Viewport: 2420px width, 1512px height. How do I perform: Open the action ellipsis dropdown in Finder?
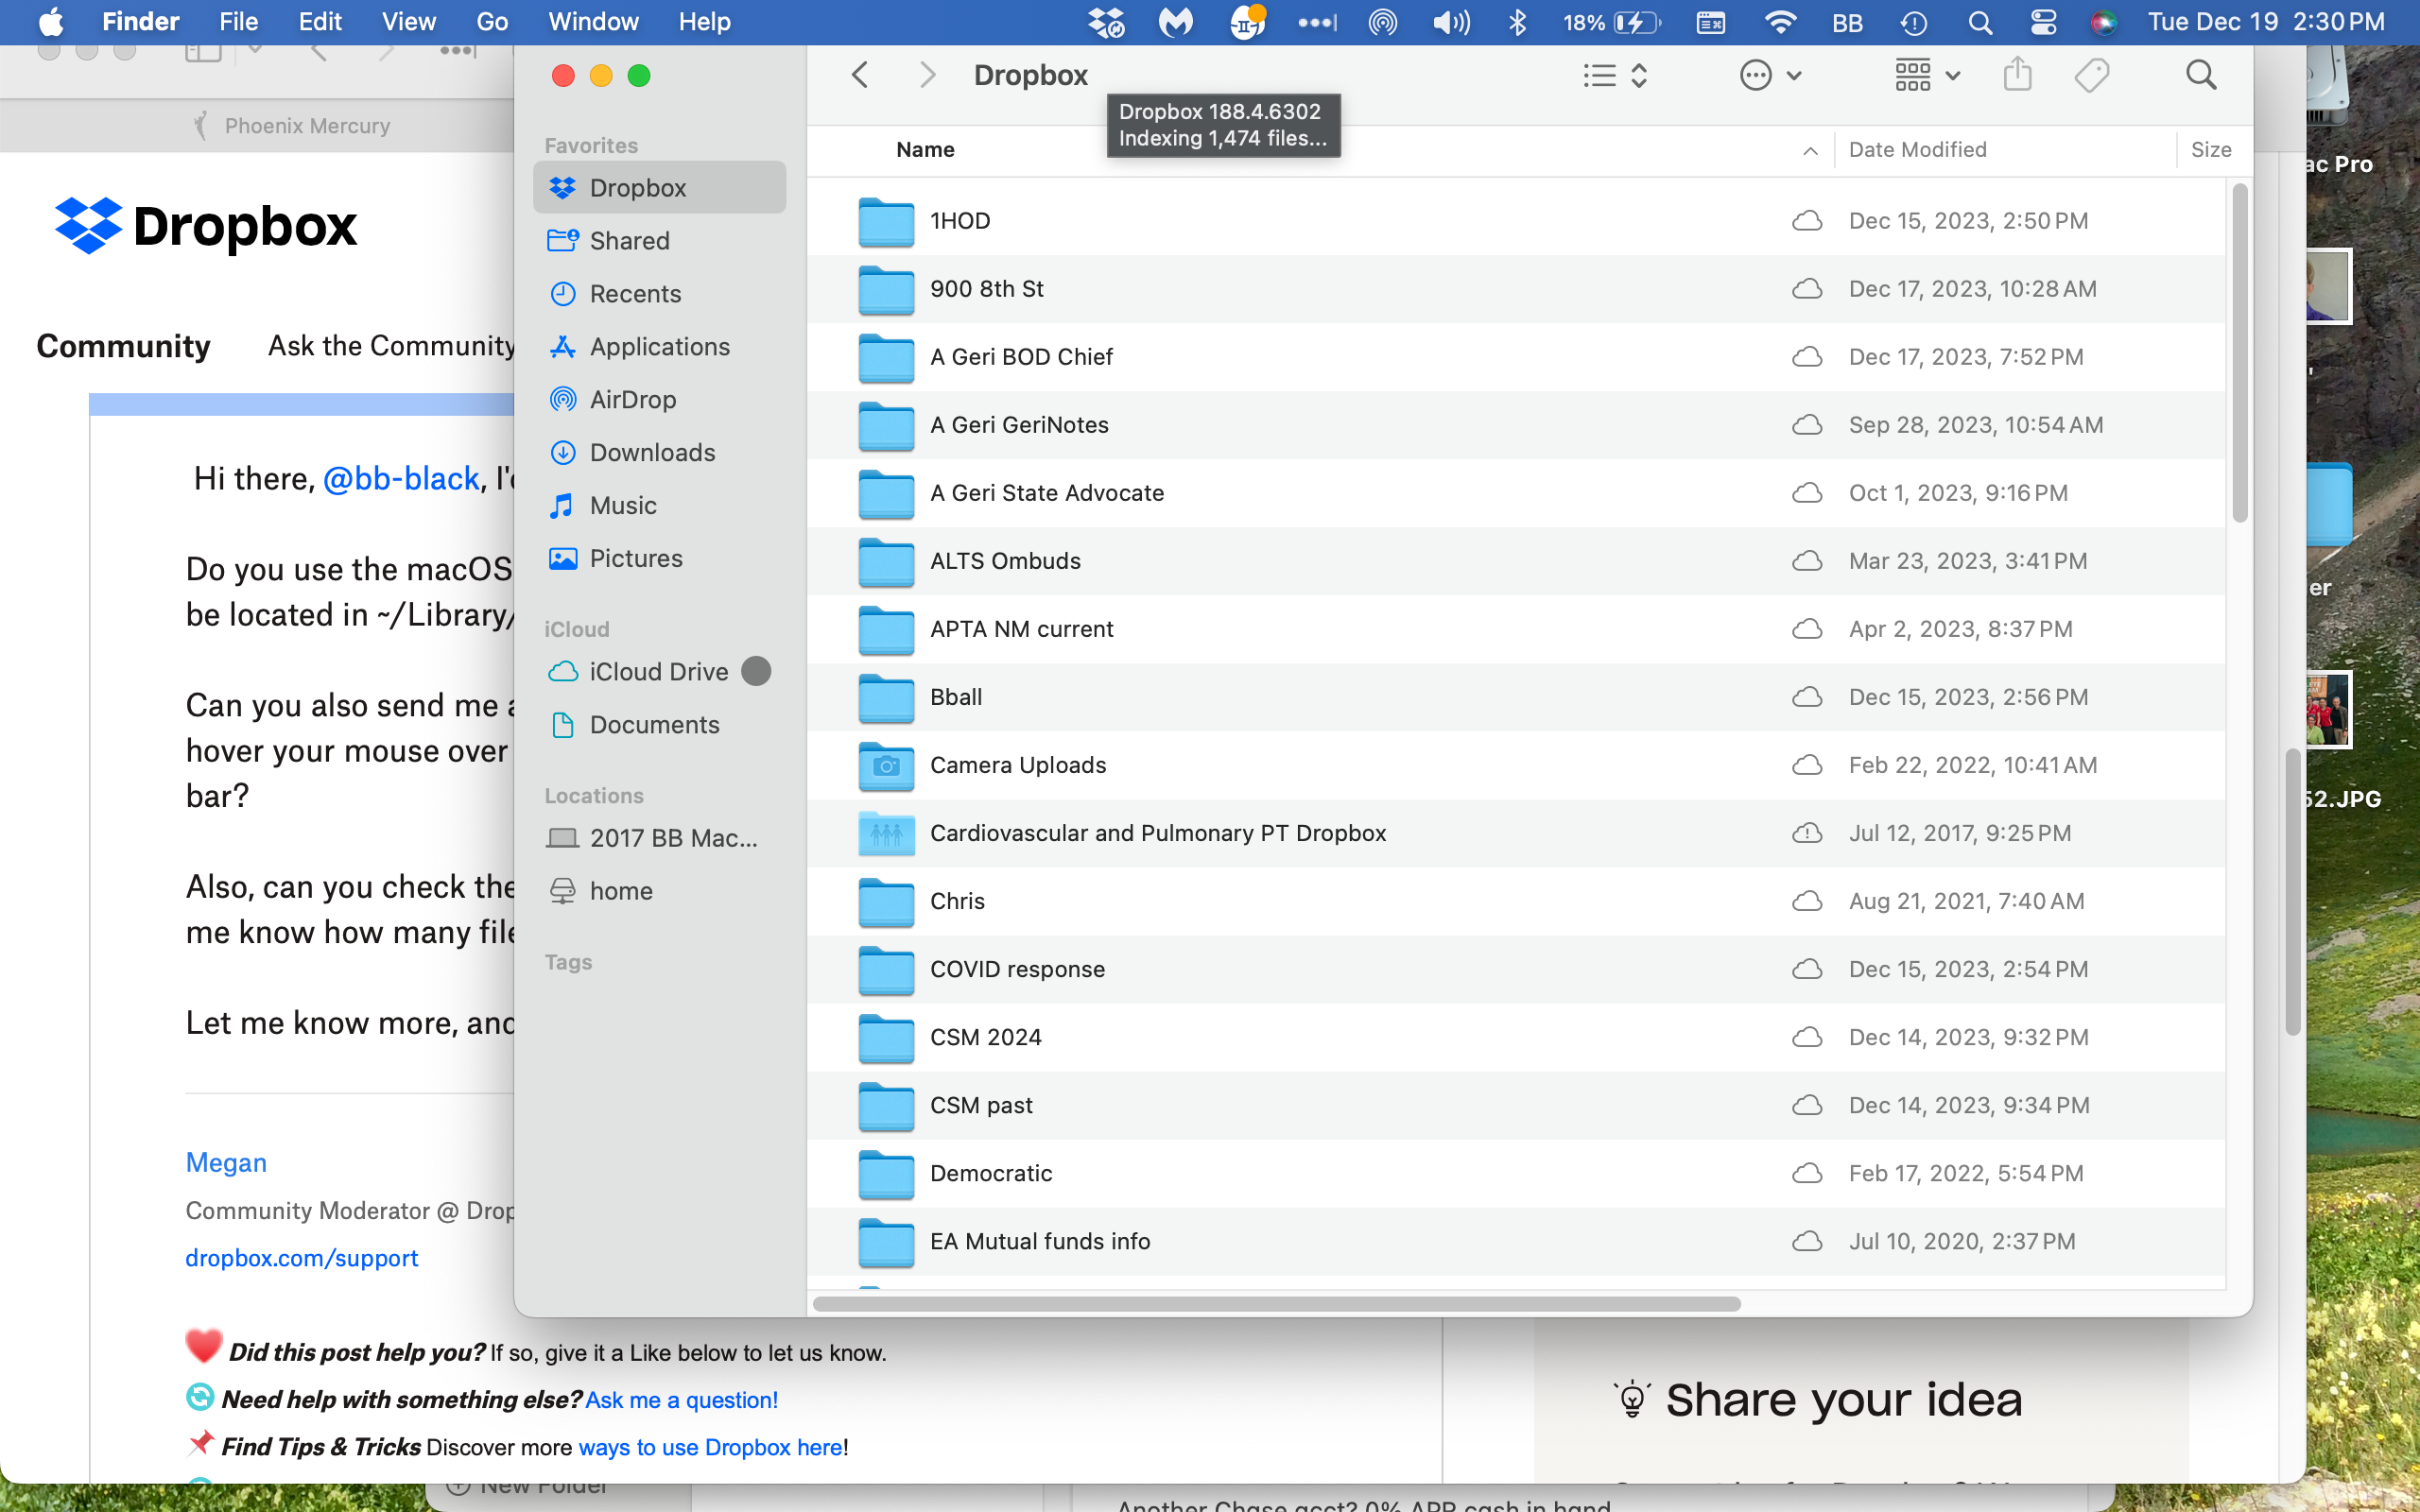point(1771,75)
